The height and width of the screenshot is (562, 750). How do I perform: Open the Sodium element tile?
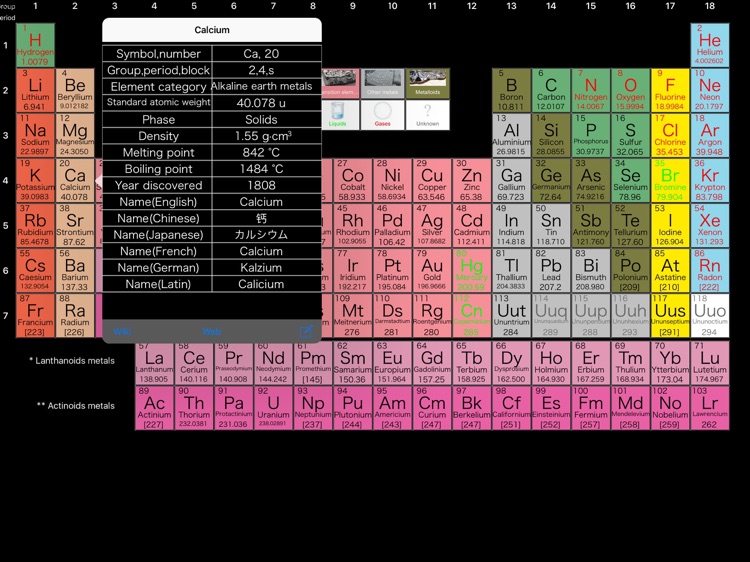coord(35,135)
